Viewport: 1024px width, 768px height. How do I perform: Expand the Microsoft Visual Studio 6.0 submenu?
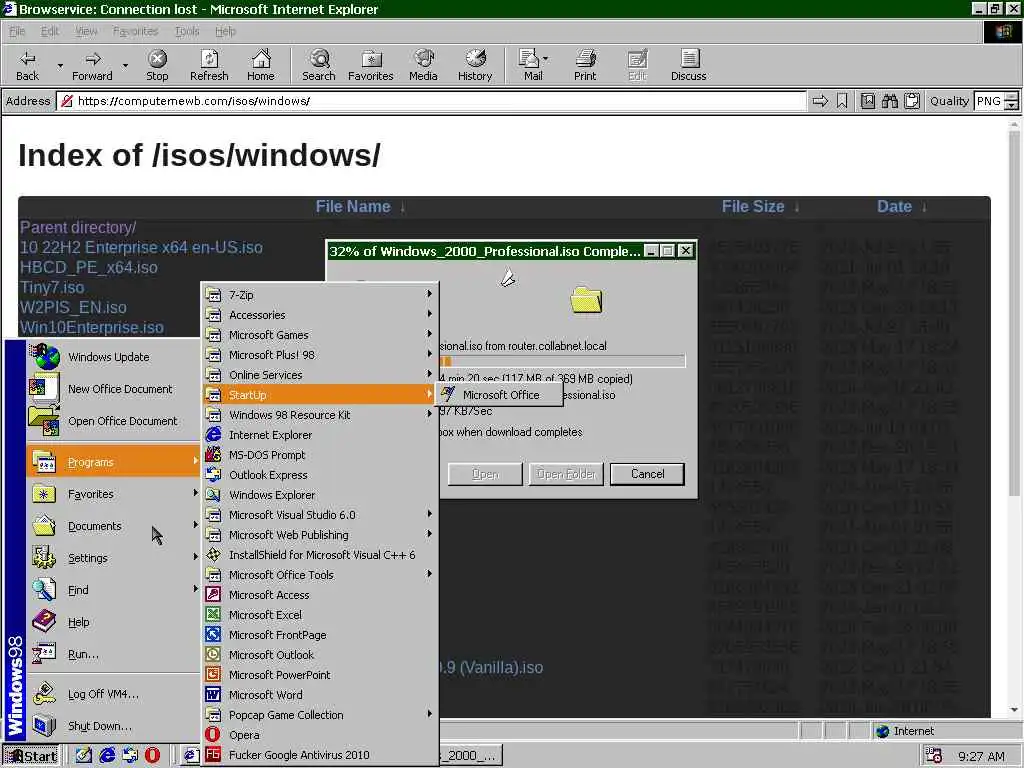[x=319, y=515]
